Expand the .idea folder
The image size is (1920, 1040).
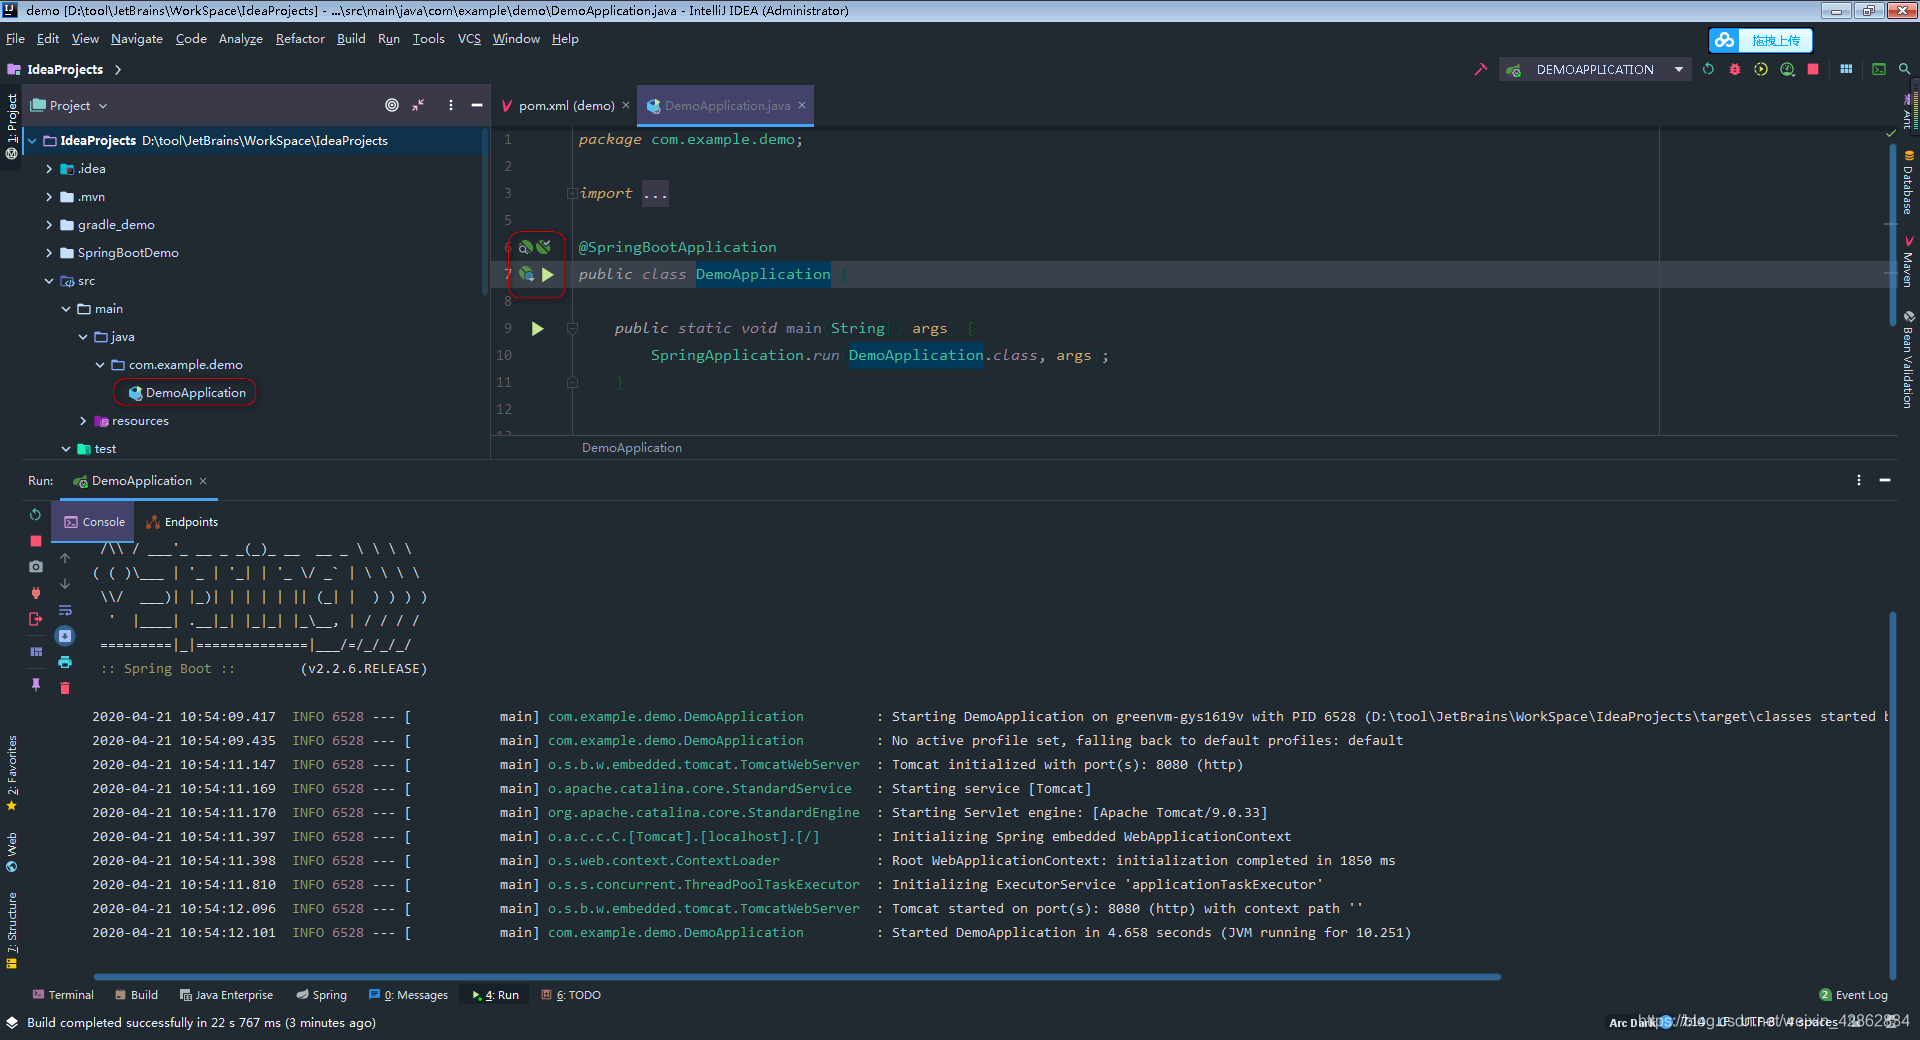(x=49, y=169)
